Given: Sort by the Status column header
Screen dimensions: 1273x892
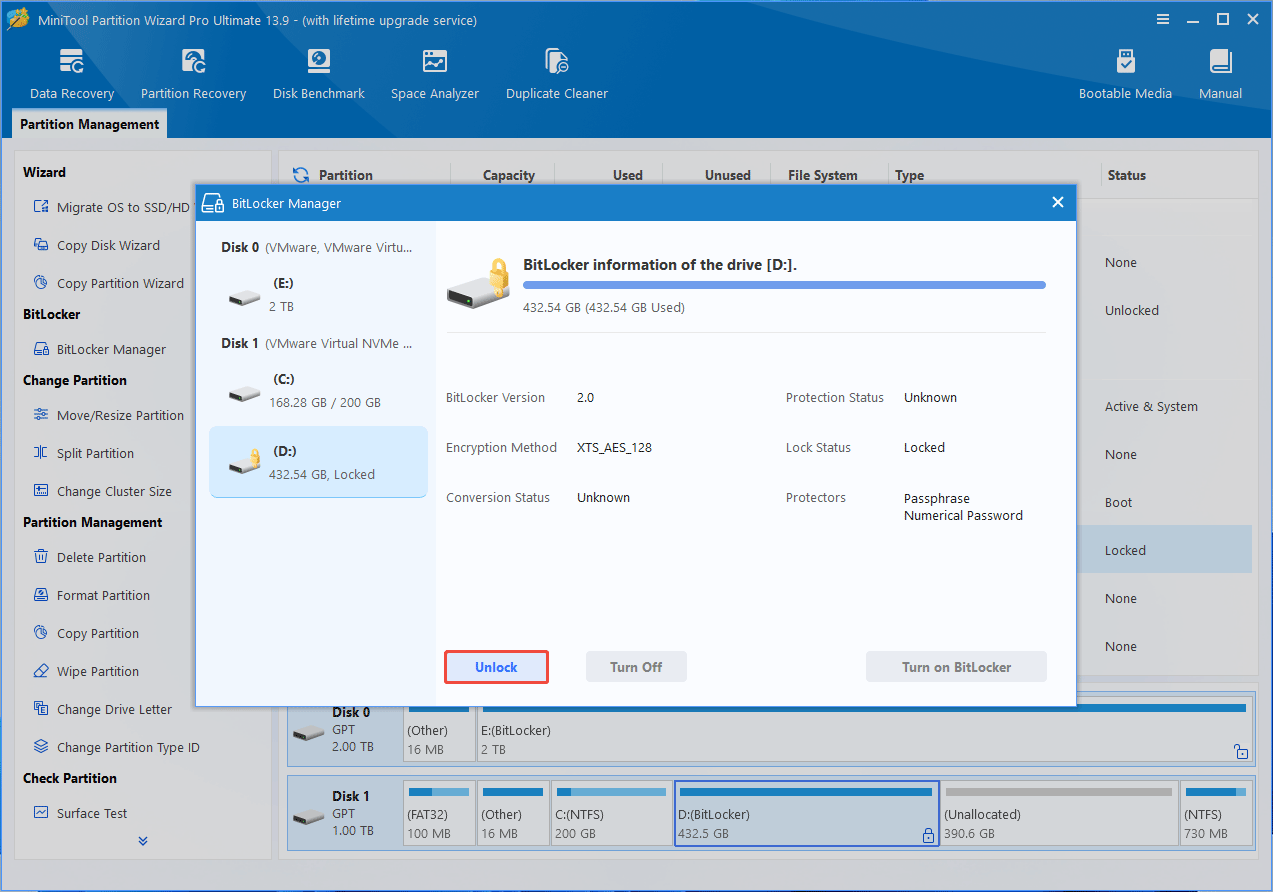Looking at the screenshot, I should click(x=1126, y=175).
